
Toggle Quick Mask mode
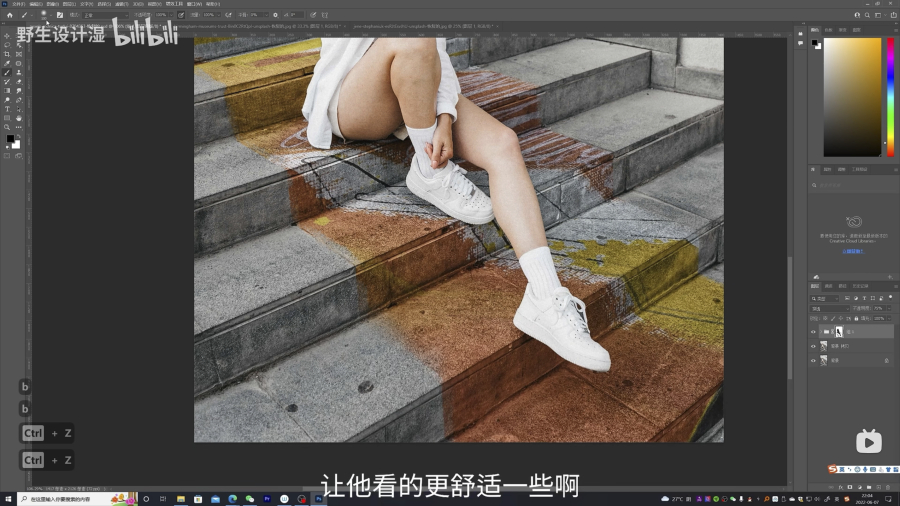coord(7,155)
